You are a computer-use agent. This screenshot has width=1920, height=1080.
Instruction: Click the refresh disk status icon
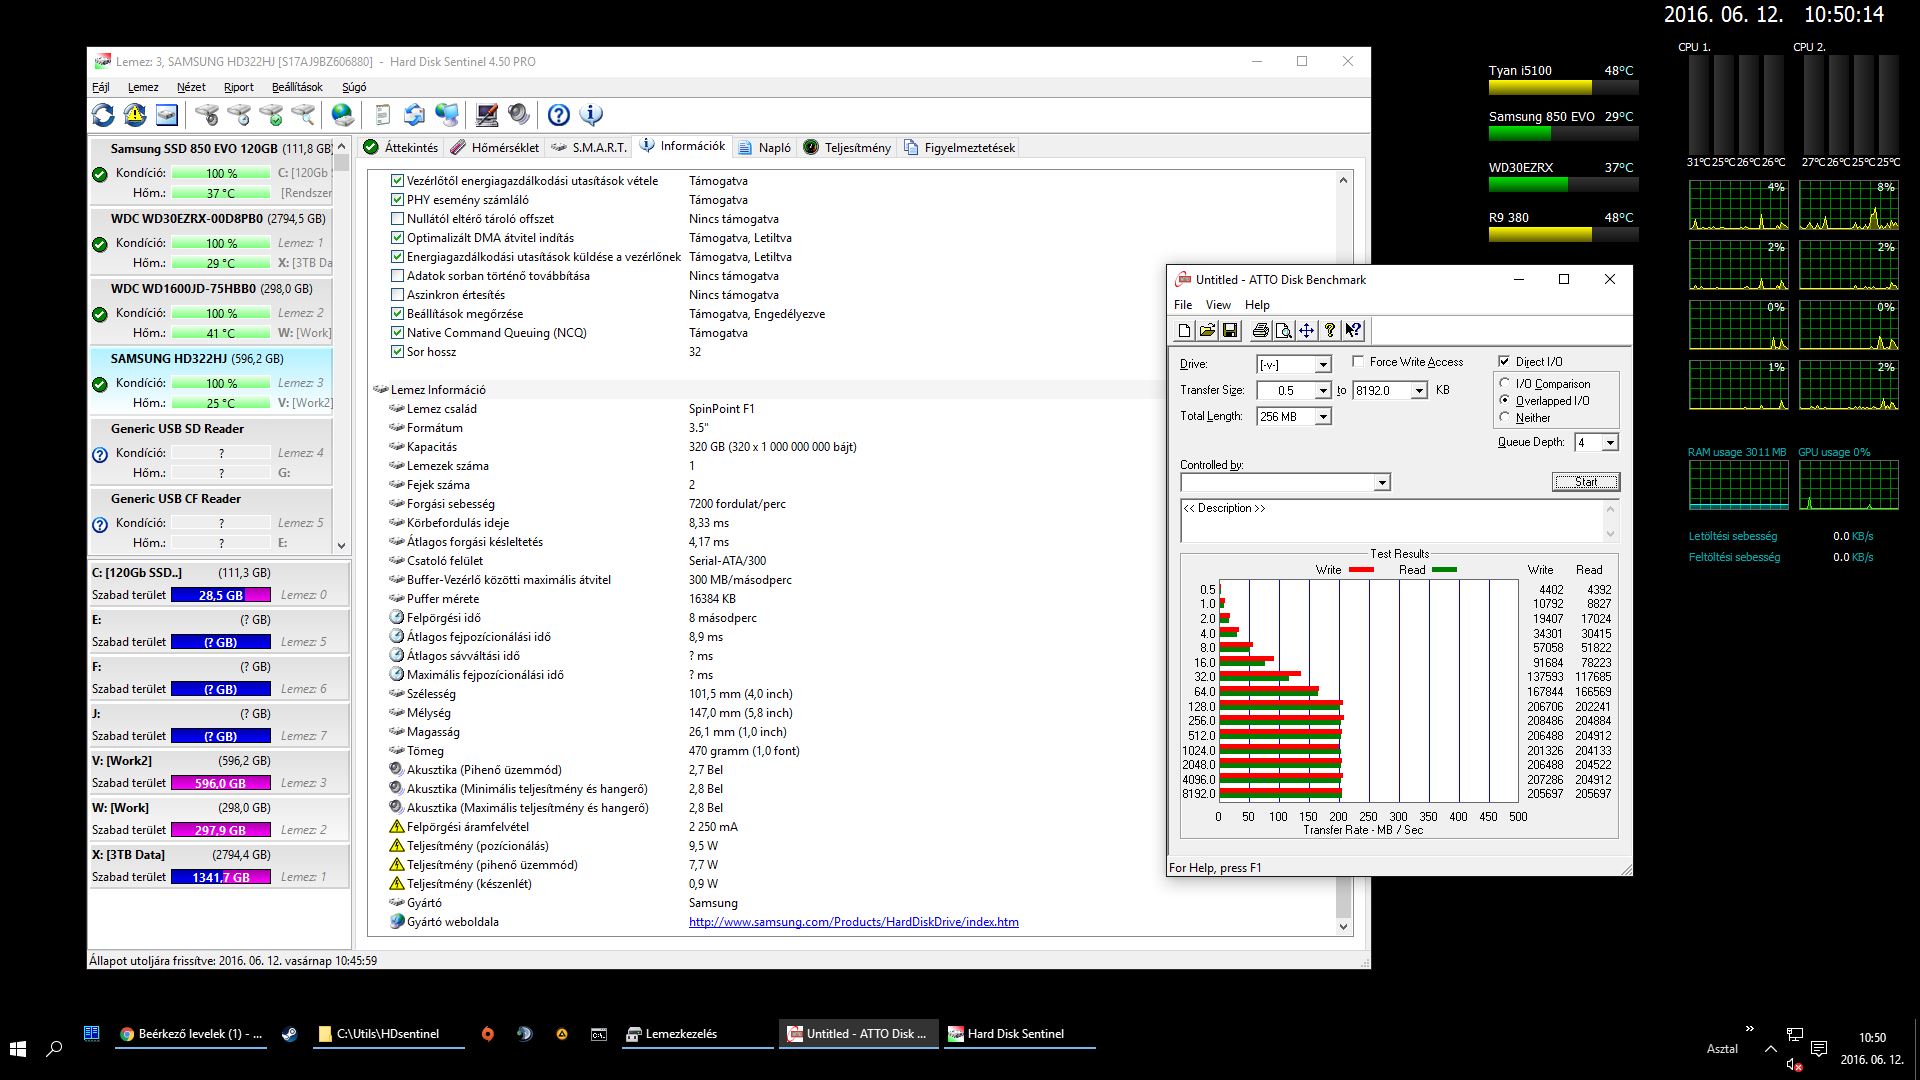[x=103, y=115]
